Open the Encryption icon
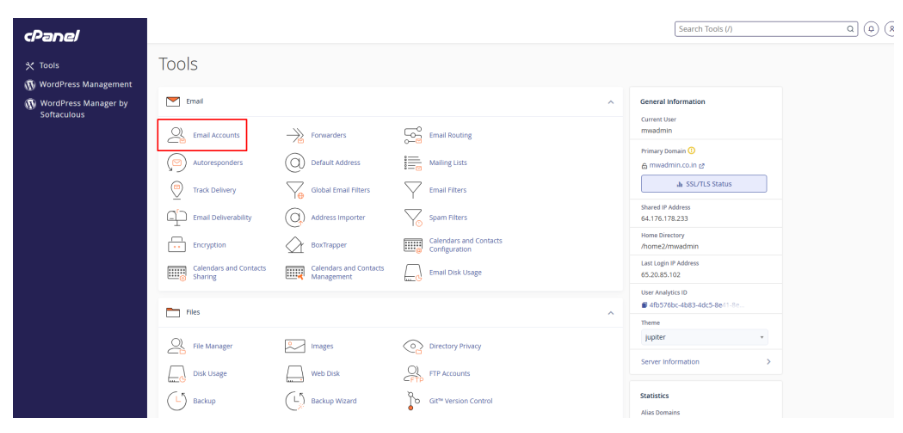Image resolution: width=903 pixels, height=433 pixels. pyautogui.click(x=176, y=245)
